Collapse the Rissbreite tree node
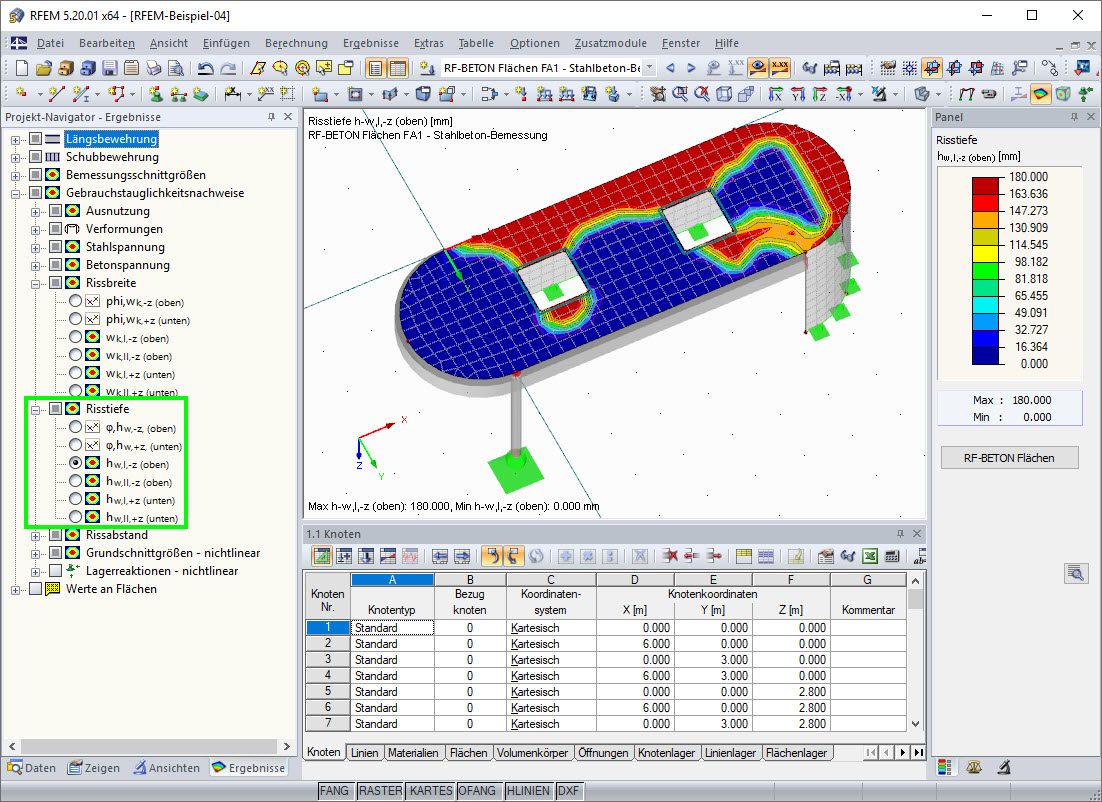This screenshot has width=1102, height=802. point(35,283)
